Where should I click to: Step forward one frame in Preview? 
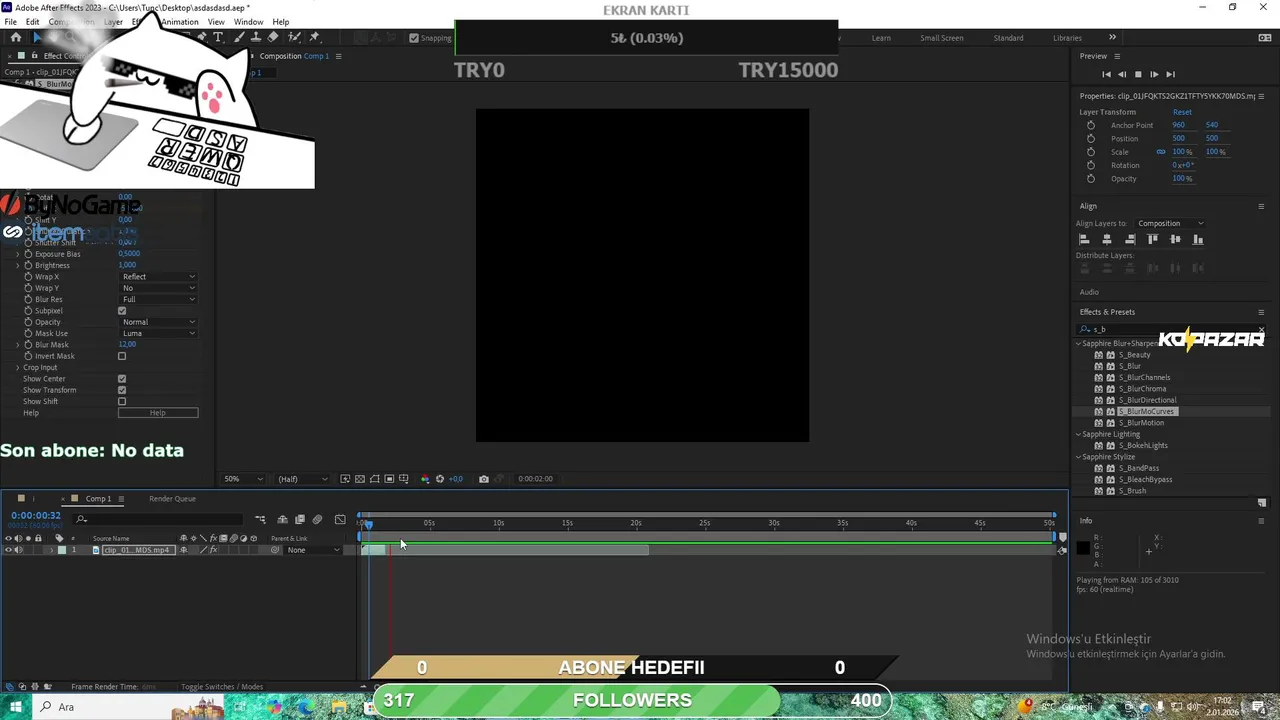(1154, 74)
